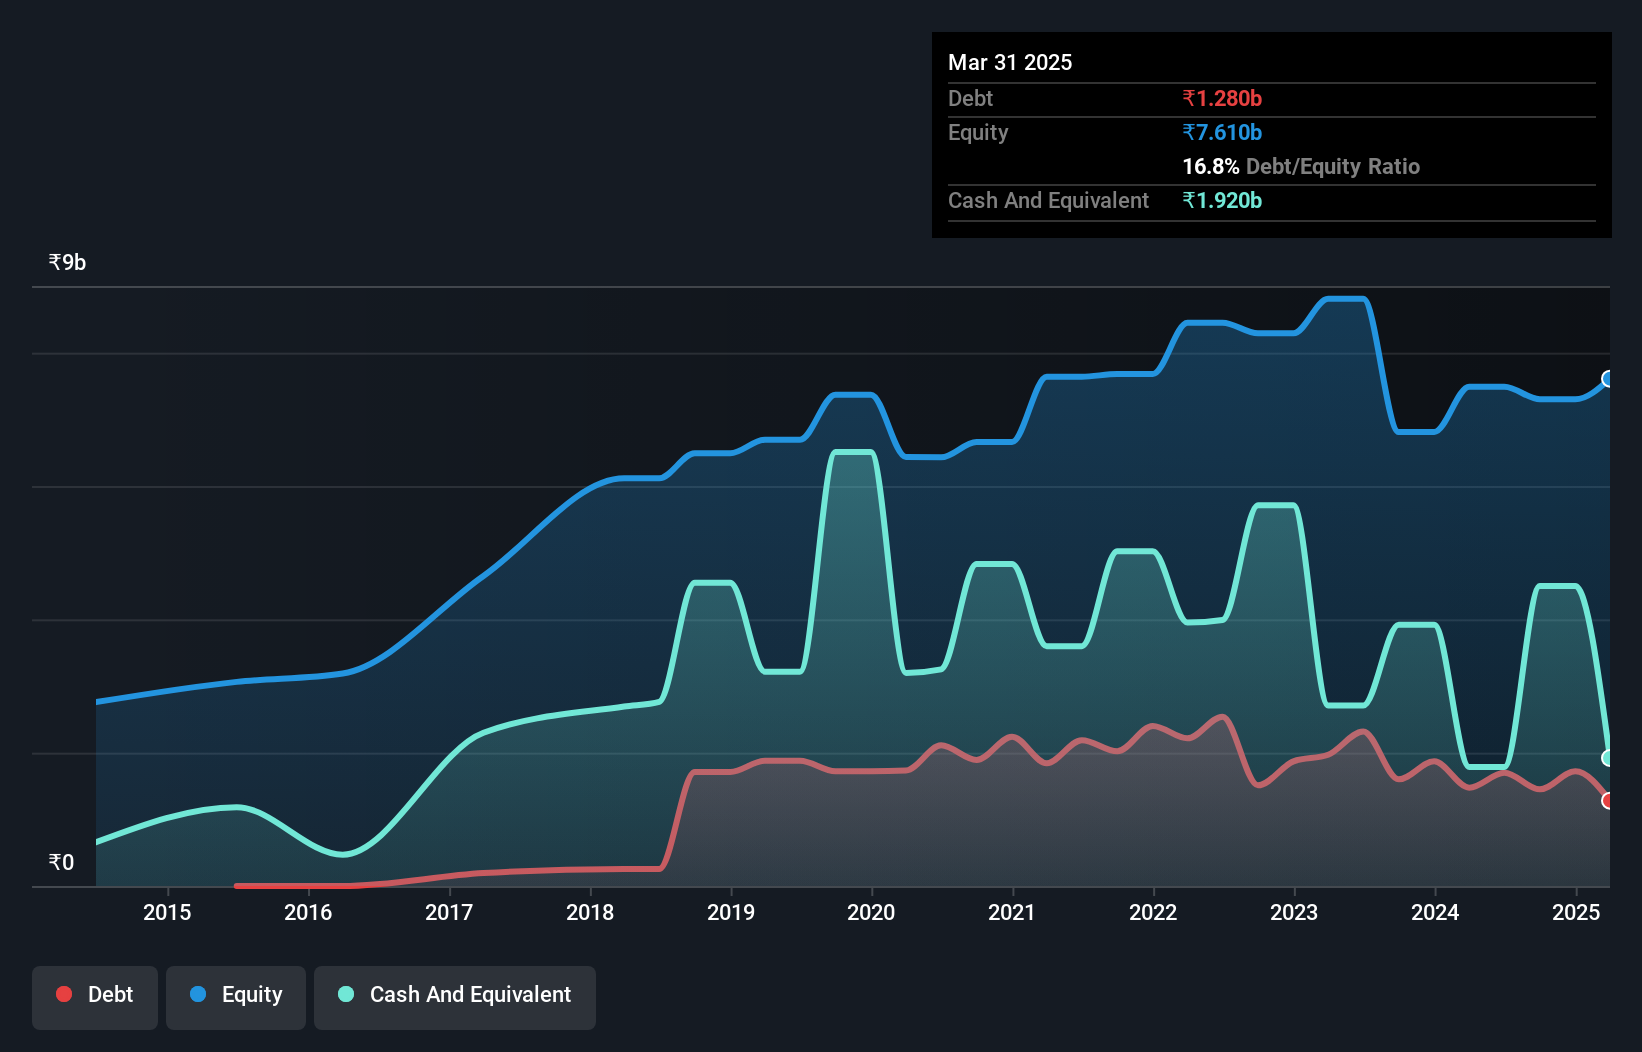Select the Cash endpoint marker on chart
This screenshot has width=1642, height=1052.
[1608, 758]
